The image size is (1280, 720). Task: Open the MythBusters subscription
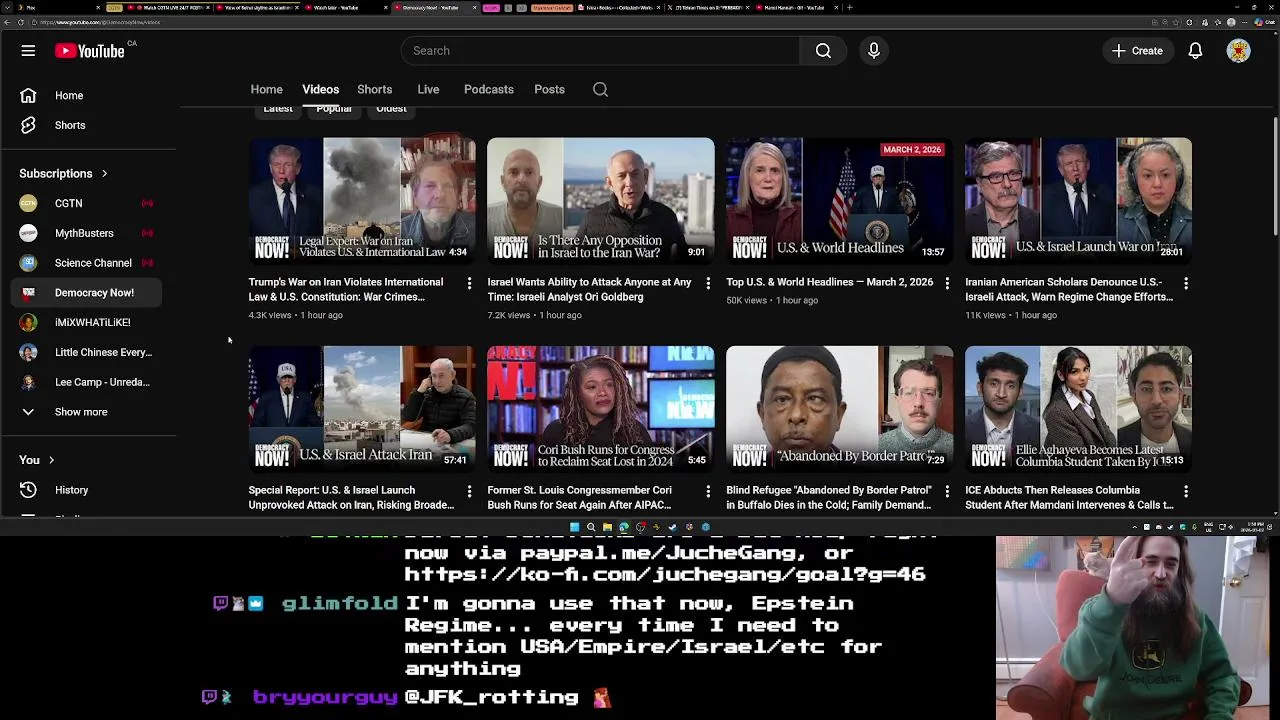click(x=84, y=234)
